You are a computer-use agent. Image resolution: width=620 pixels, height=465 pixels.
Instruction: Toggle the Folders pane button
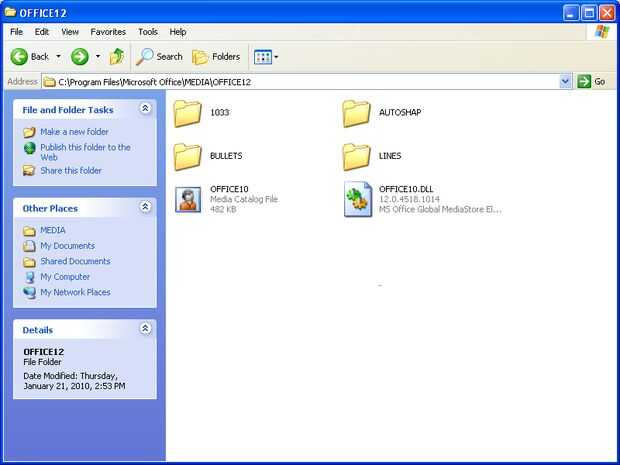pos(217,57)
